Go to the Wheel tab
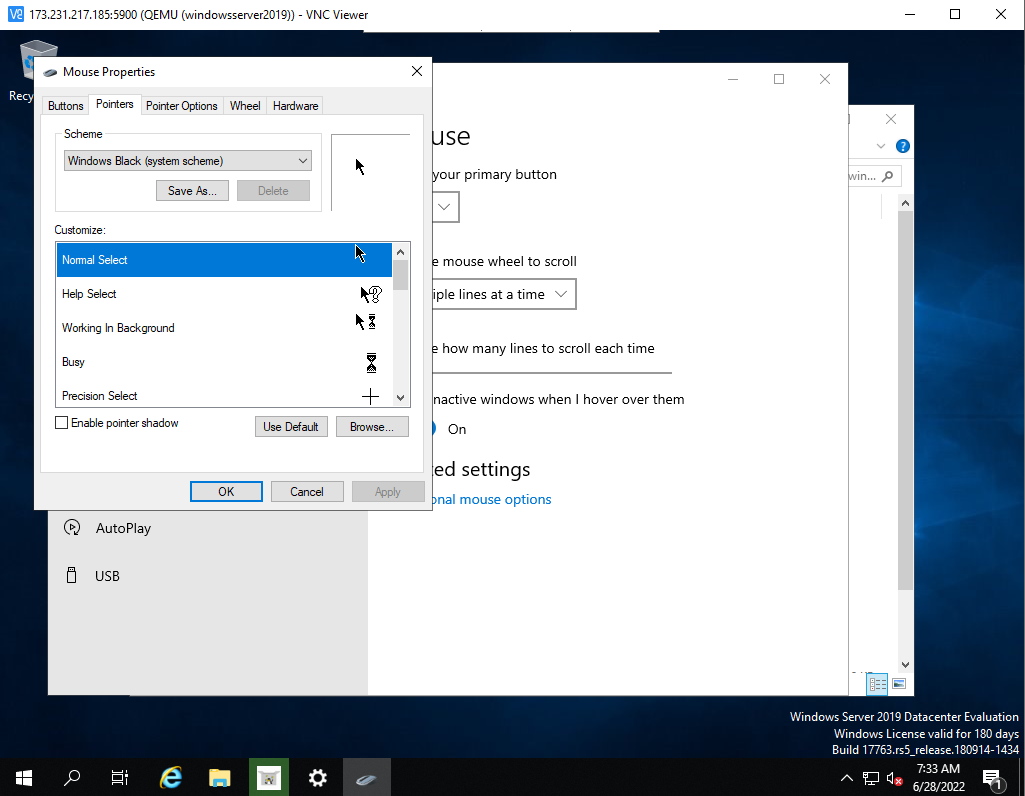Viewport: 1025px width, 796px height. coord(245,106)
